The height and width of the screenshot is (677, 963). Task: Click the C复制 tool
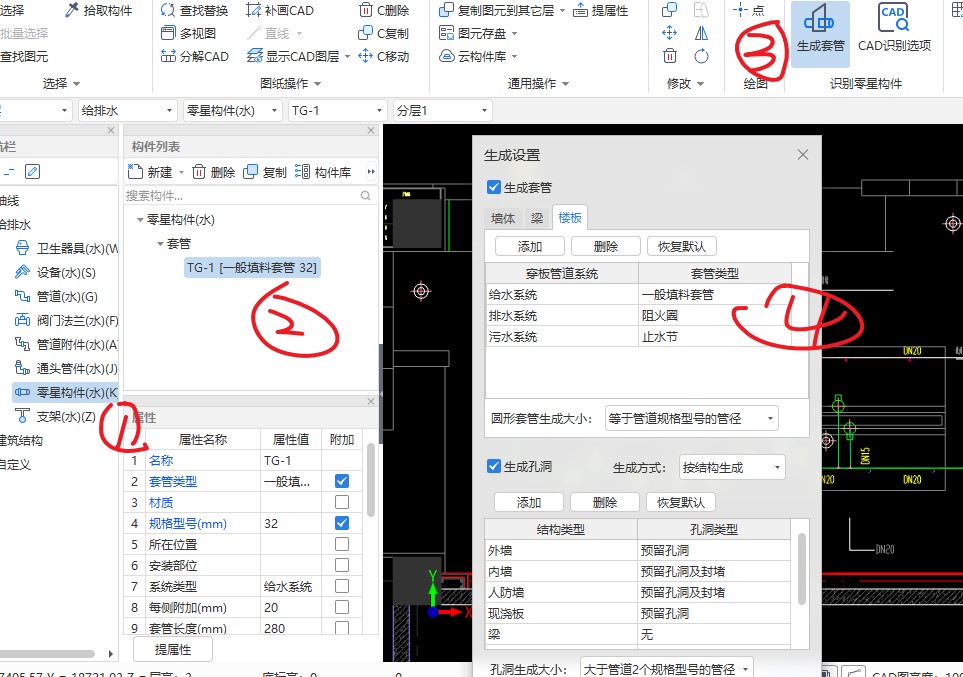[384, 33]
